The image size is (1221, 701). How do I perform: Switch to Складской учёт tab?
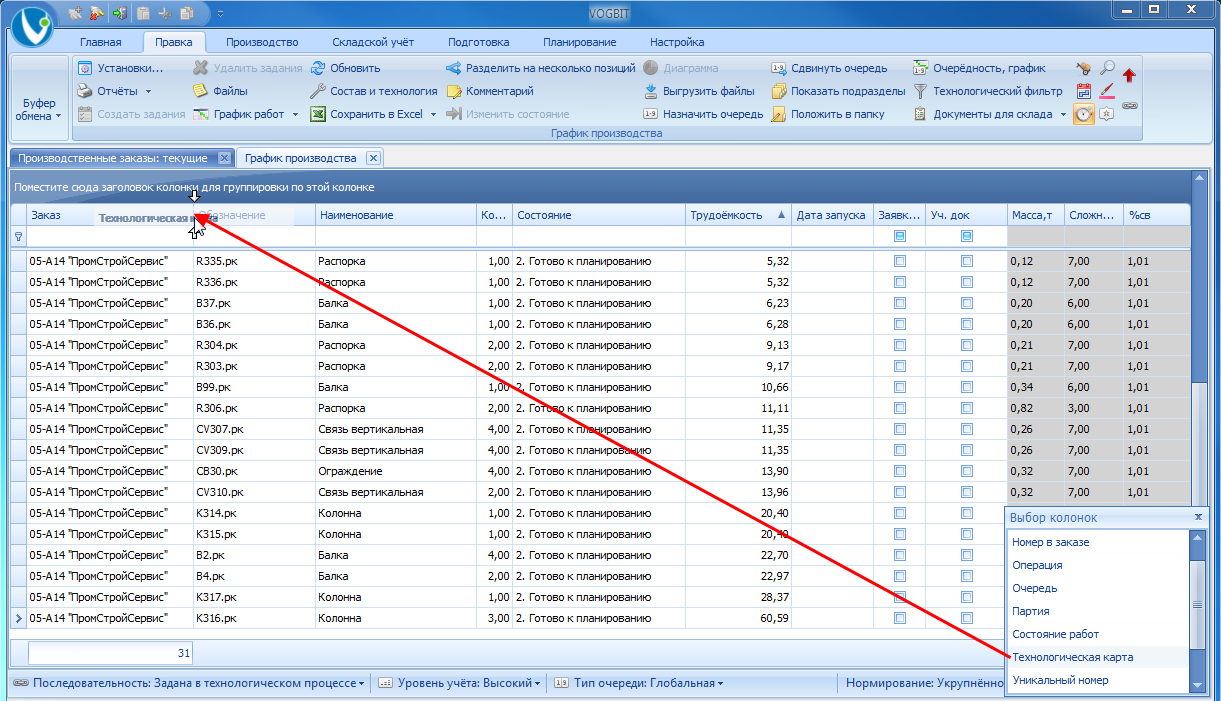point(375,42)
